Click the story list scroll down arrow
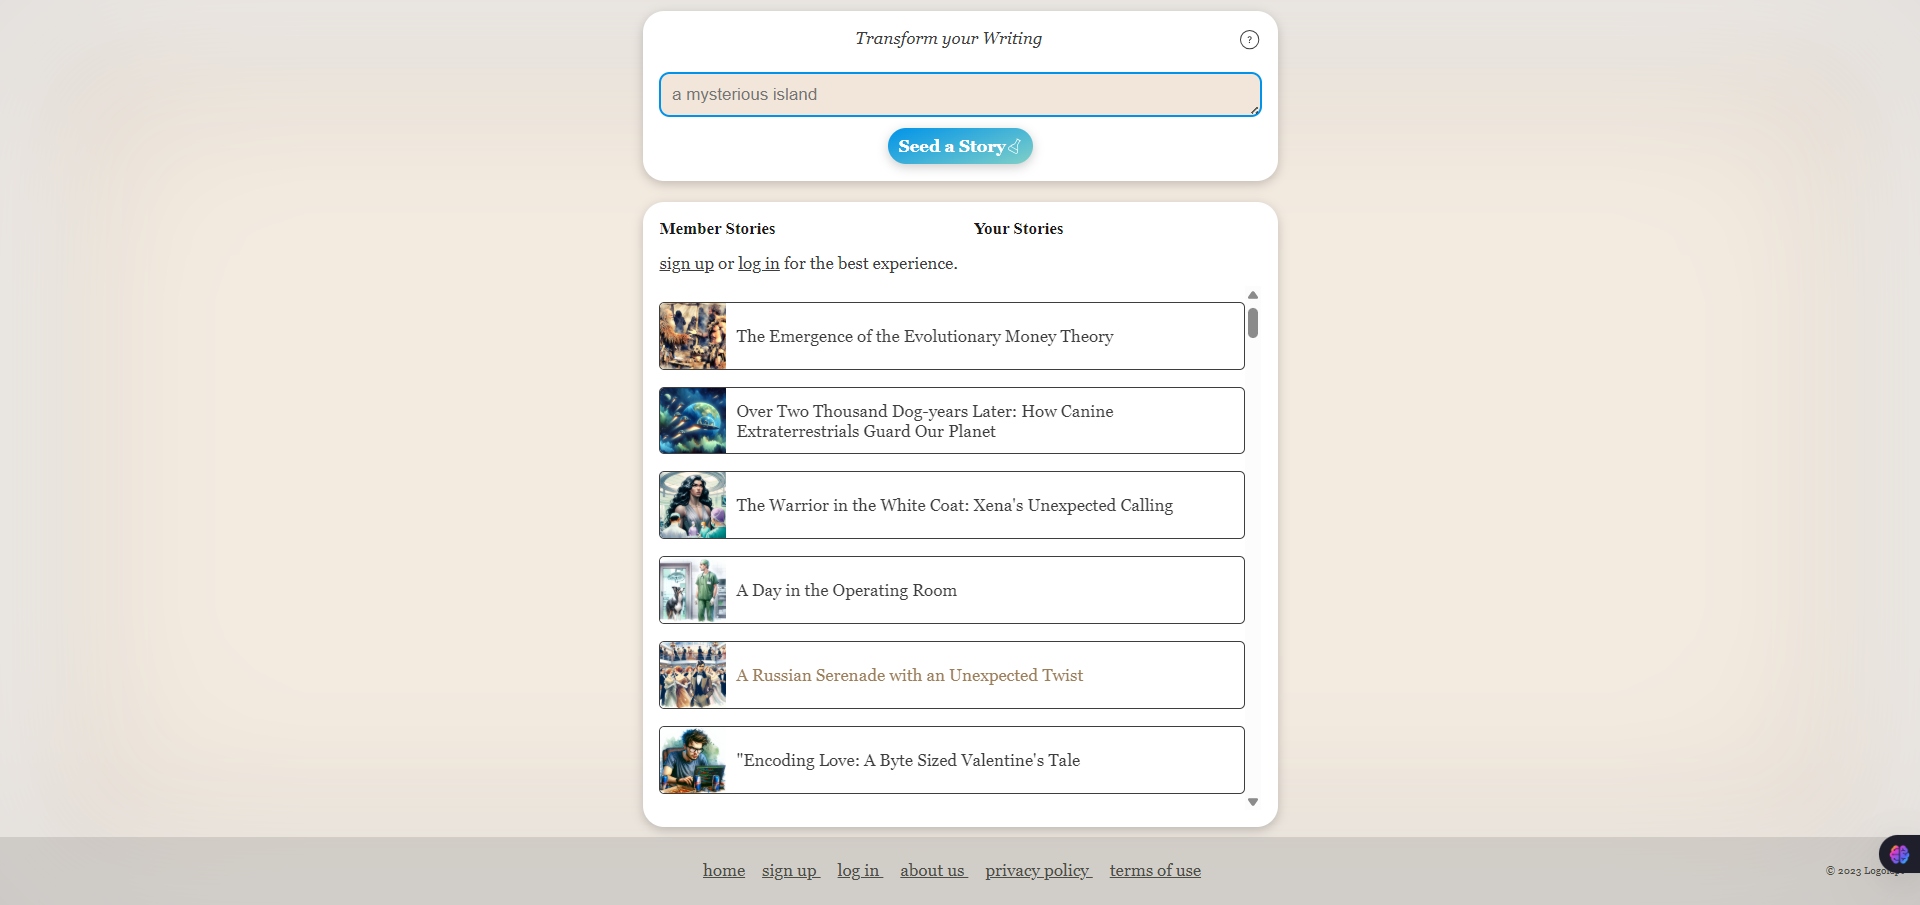 pos(1252,802)
